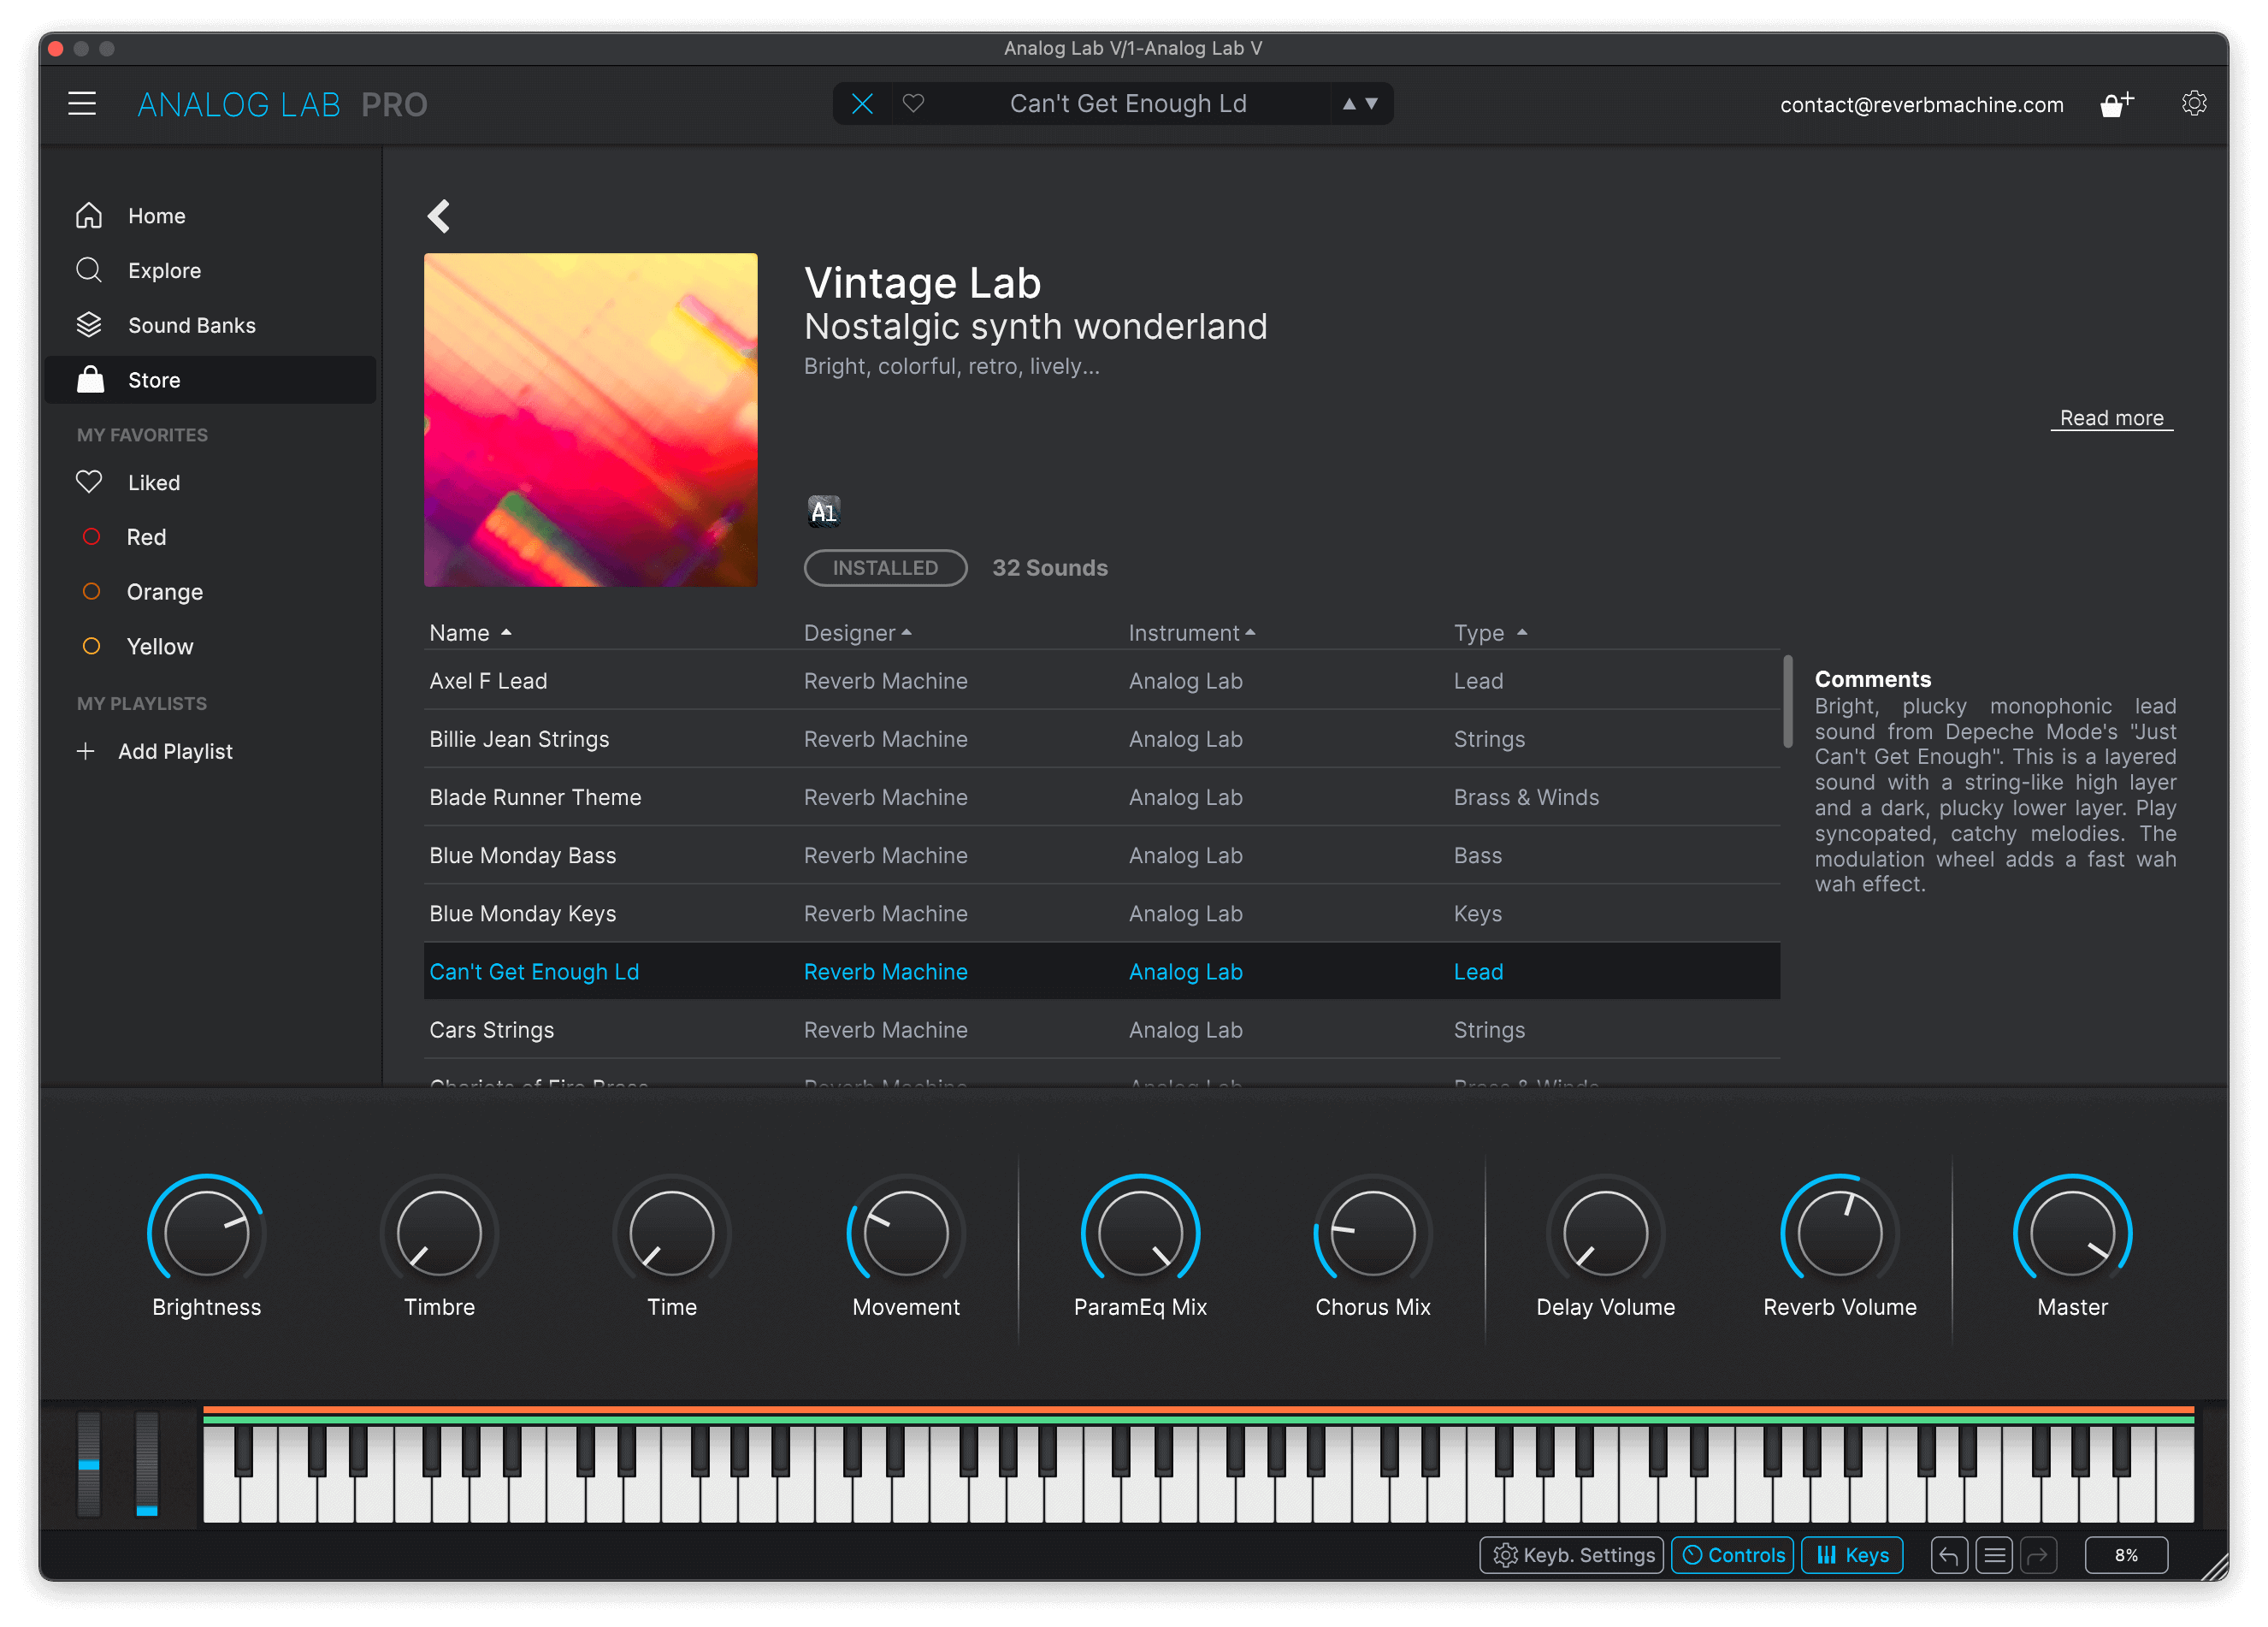
Task: Click the redo arrow icon
Action: pyautogui.click(x=2038, y=1555)
